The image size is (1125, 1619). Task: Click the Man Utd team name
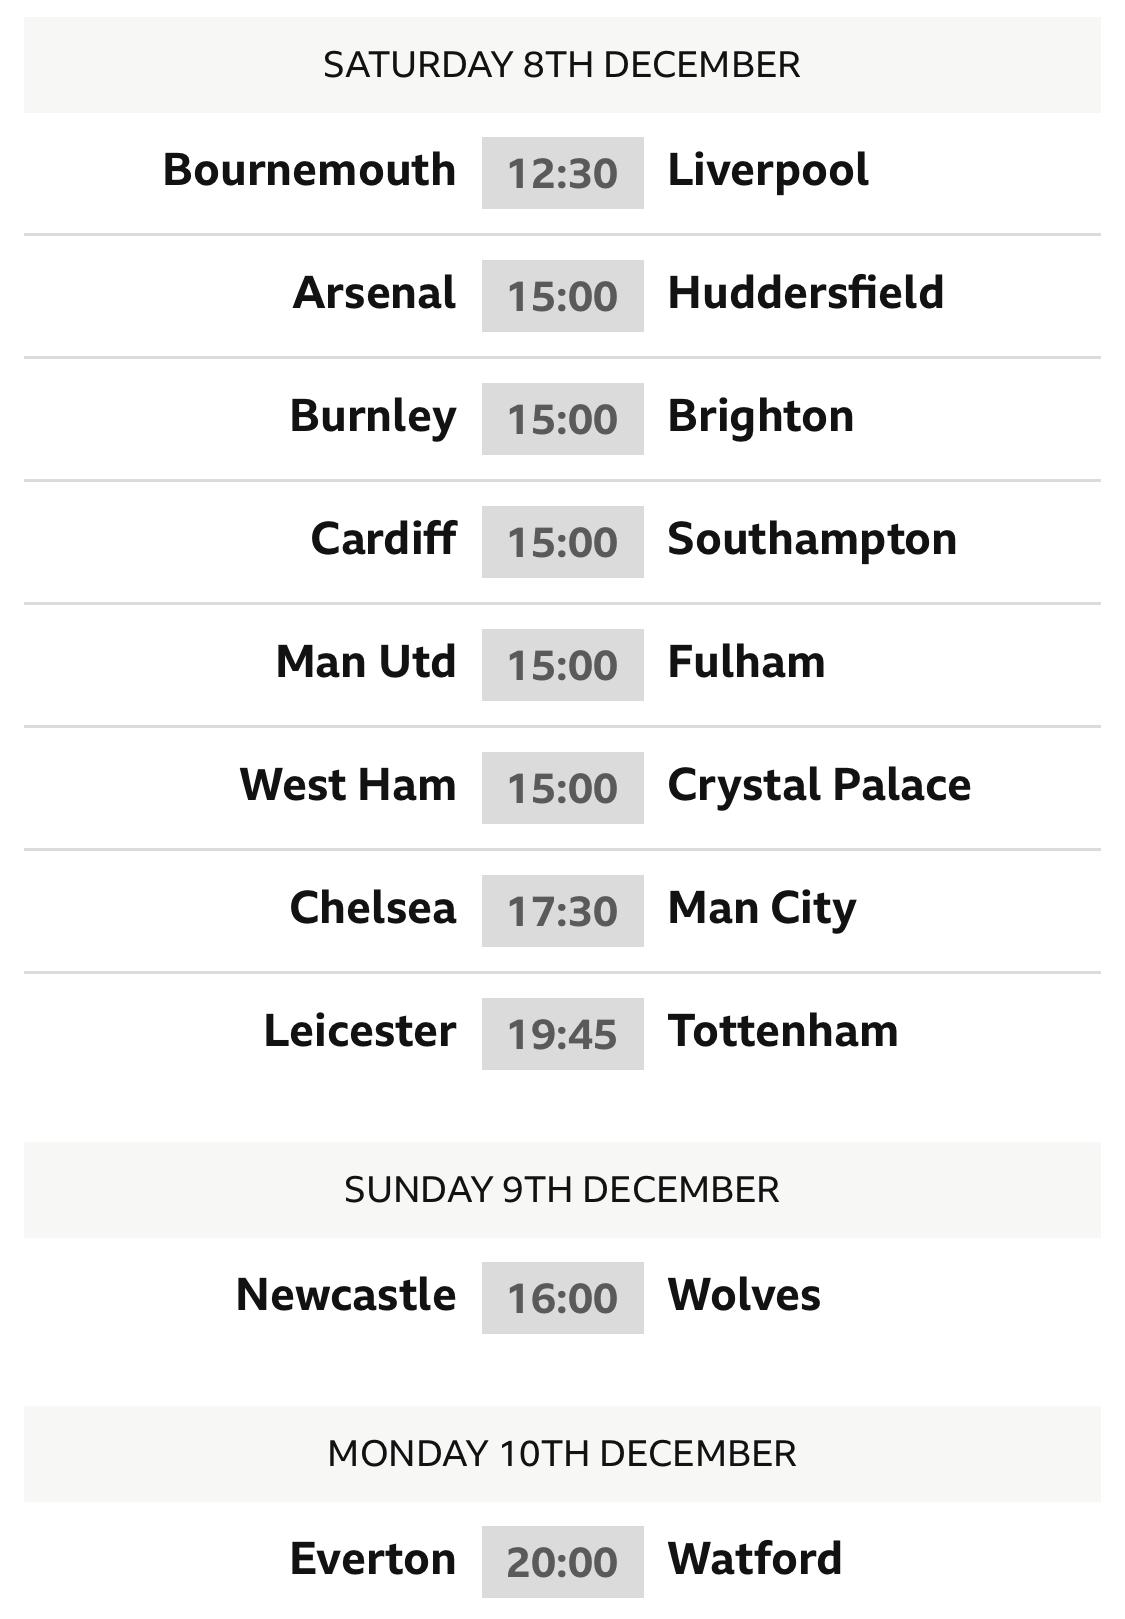[x=366, y=662]
